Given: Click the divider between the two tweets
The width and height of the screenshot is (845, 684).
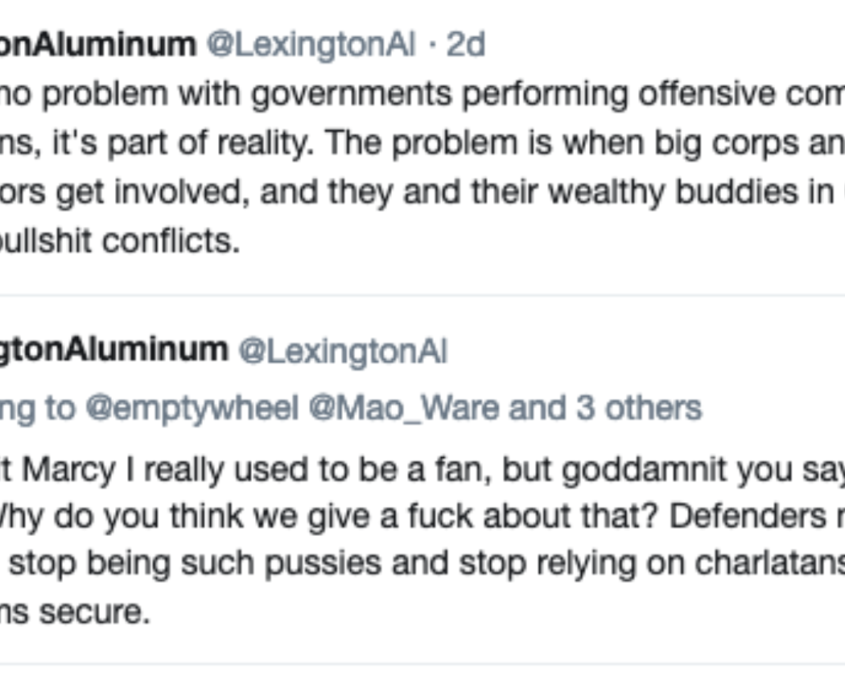Looking at the screenshot, I should click(422, 296).
